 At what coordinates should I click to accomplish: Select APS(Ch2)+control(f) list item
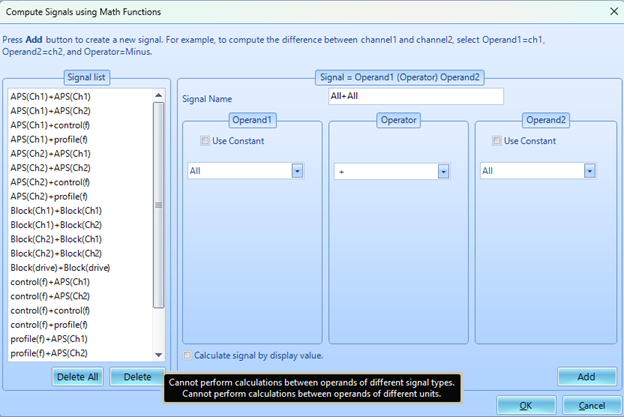[x=52, y=182]
